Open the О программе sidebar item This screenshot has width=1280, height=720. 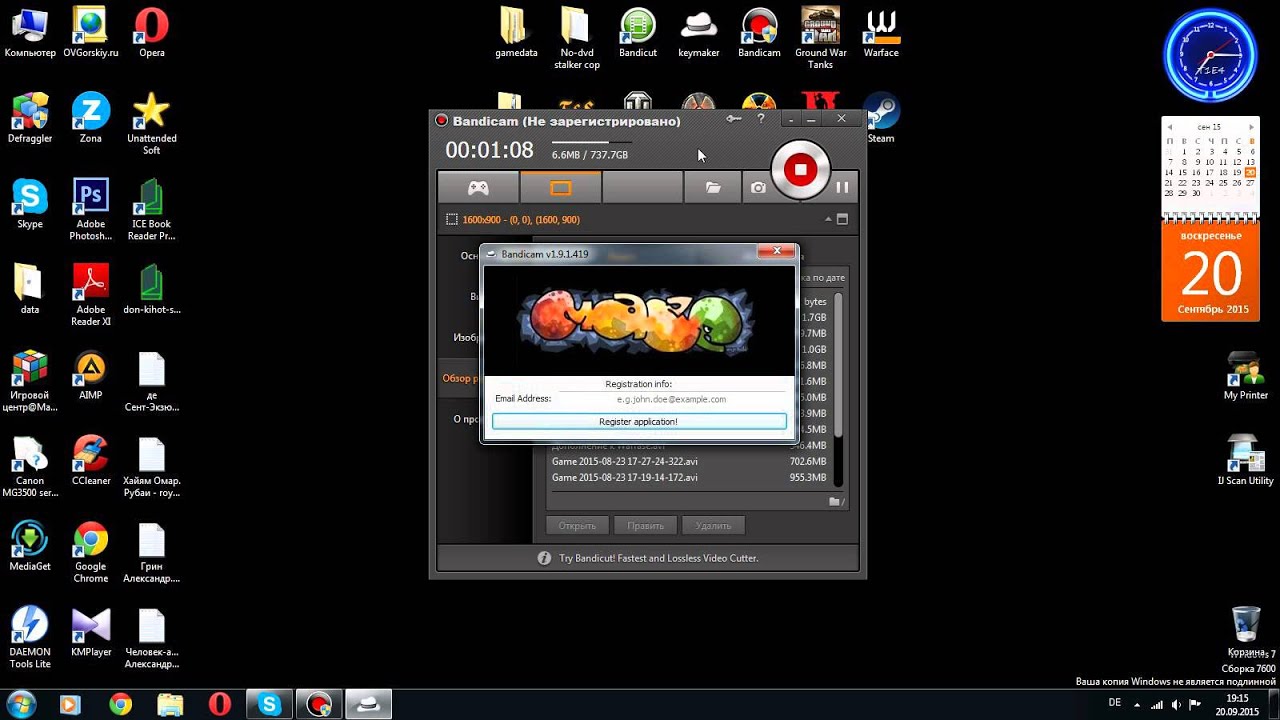pyautogui.click(x=467, y=419)
